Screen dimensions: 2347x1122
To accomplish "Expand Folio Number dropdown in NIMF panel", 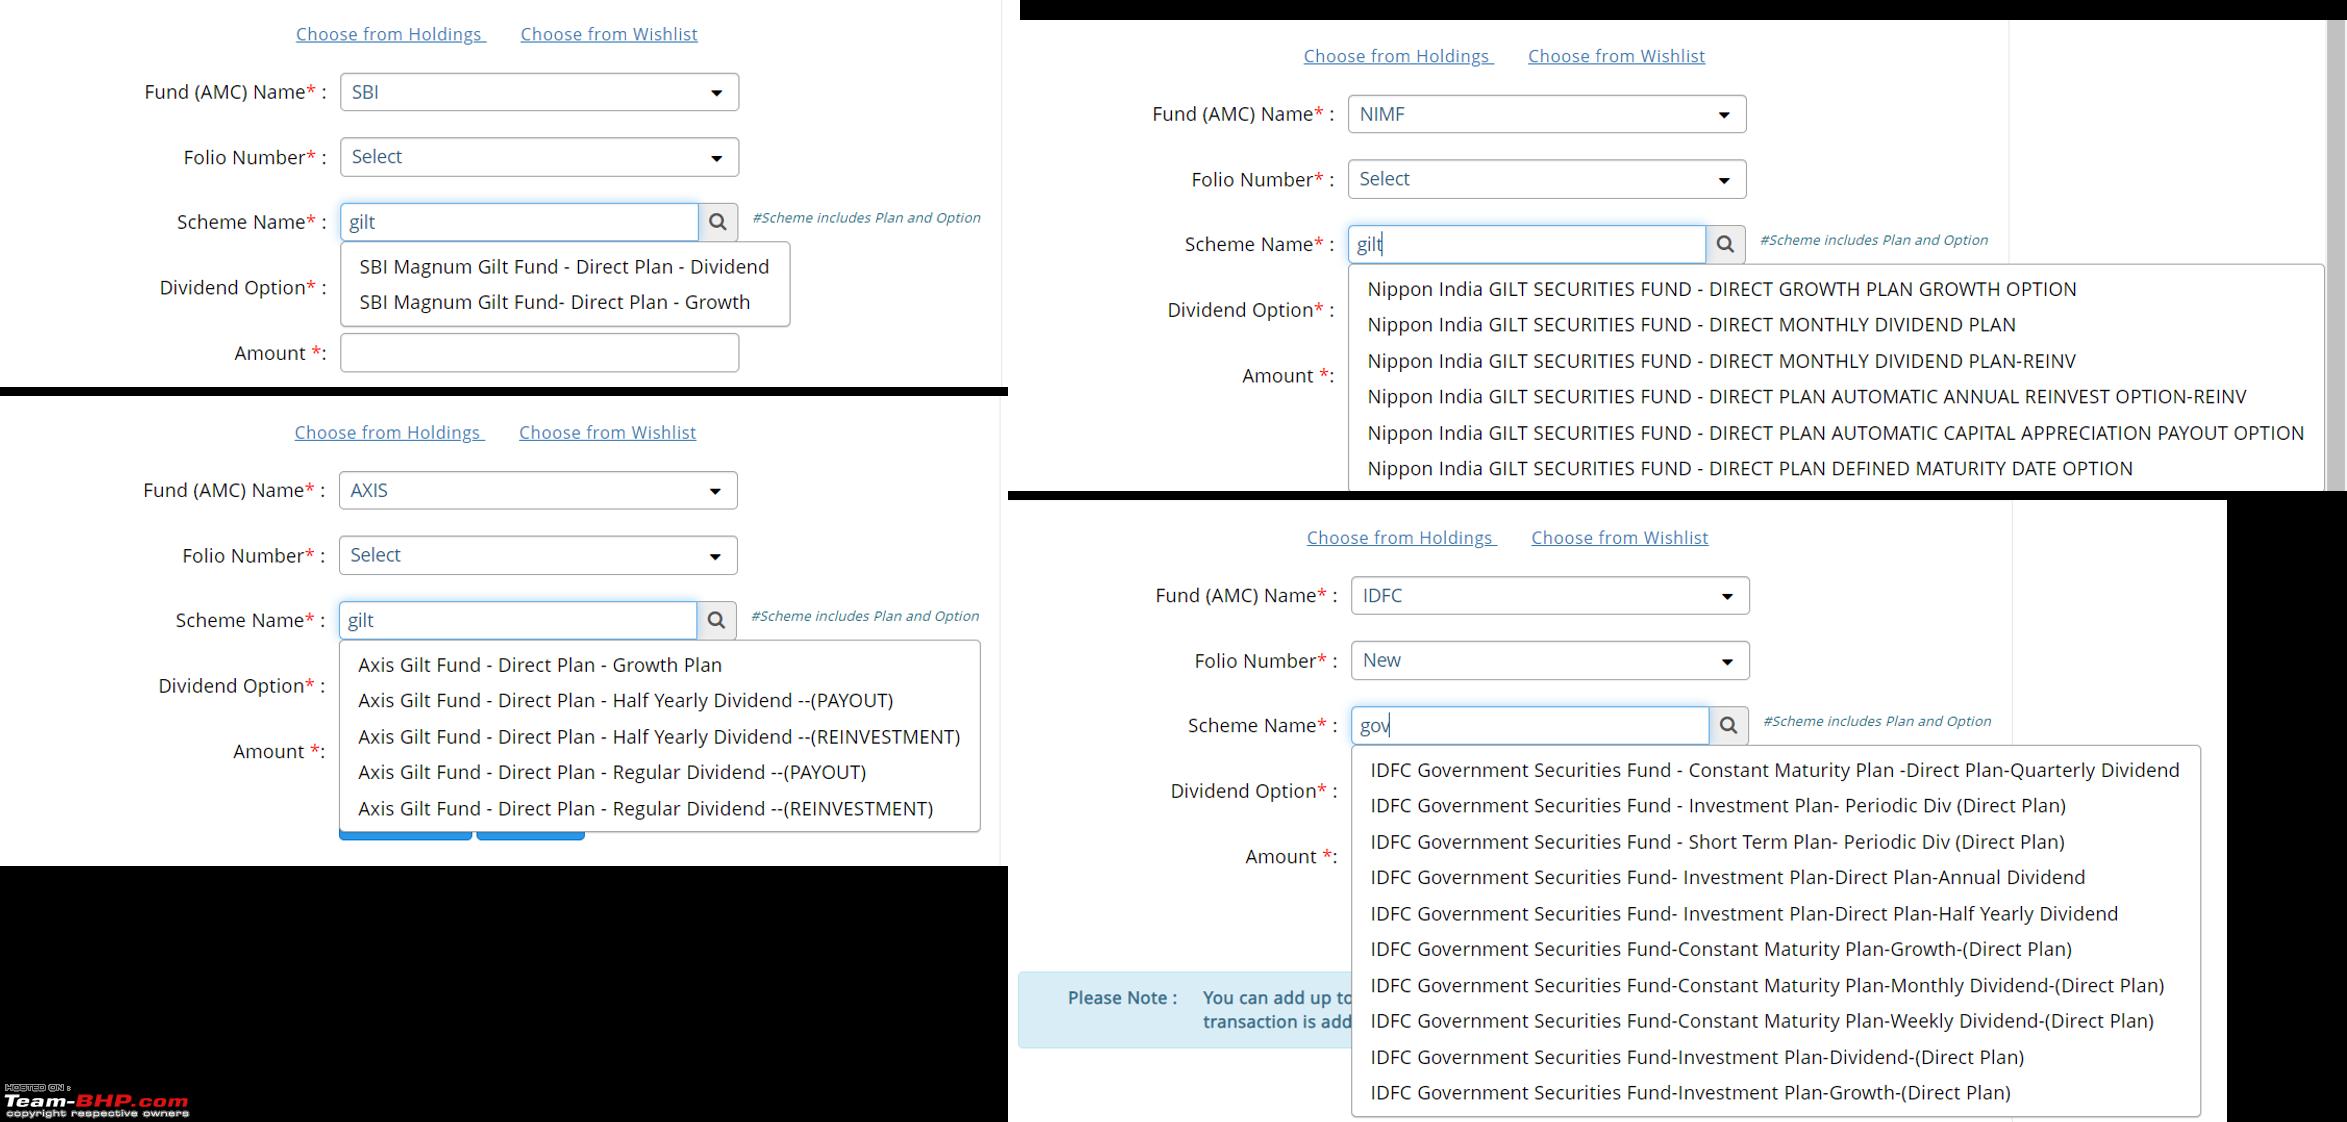I will click(x=1547, y=179).
